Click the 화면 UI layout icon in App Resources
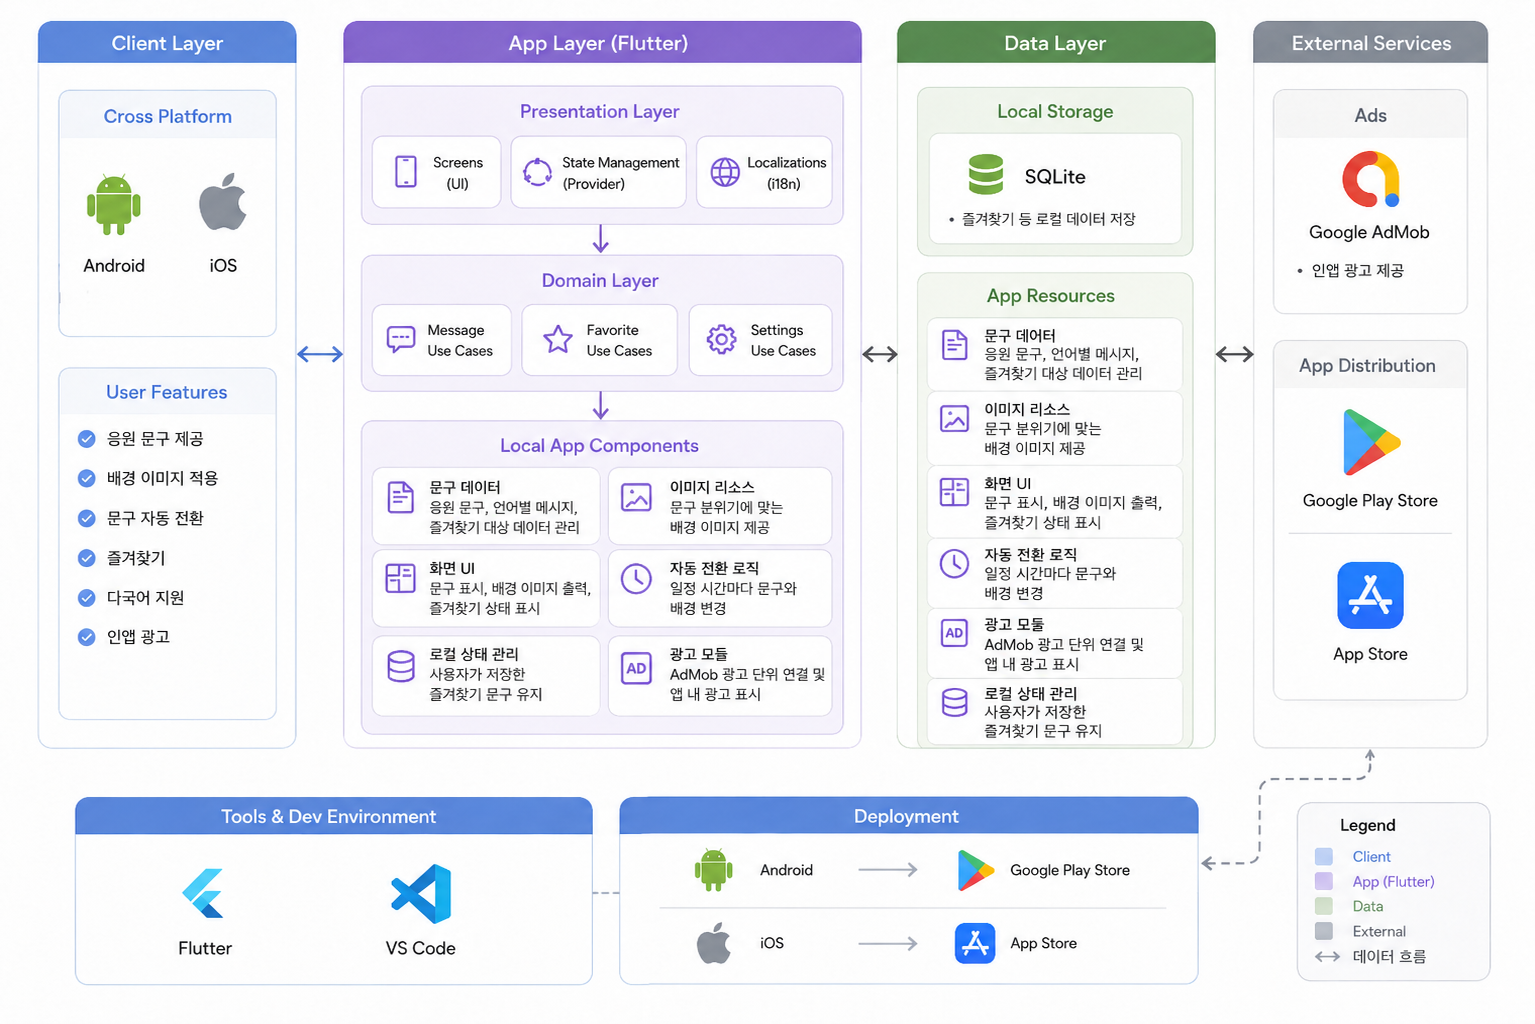1535x1024 pixels. (955, 492)
